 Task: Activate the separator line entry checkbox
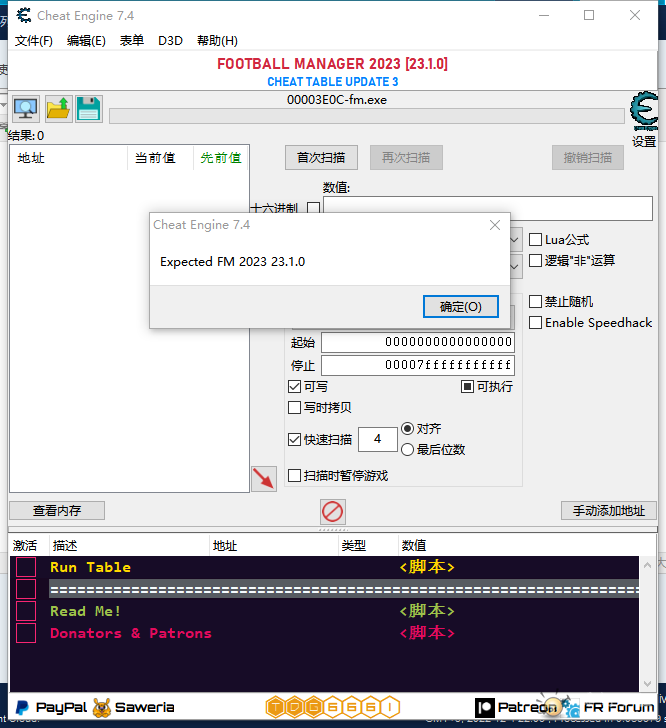click(x=26, y=589)
